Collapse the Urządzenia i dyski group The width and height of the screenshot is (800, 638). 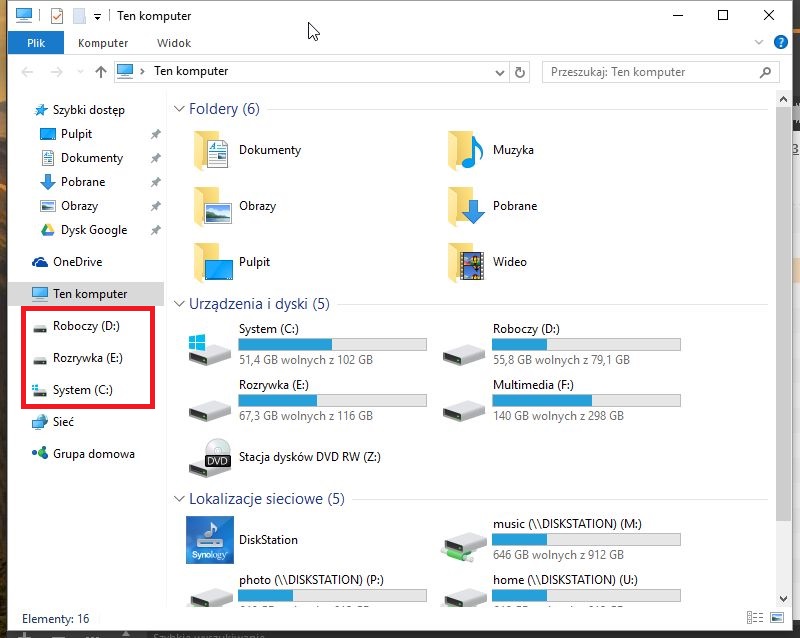pos(179,303)
